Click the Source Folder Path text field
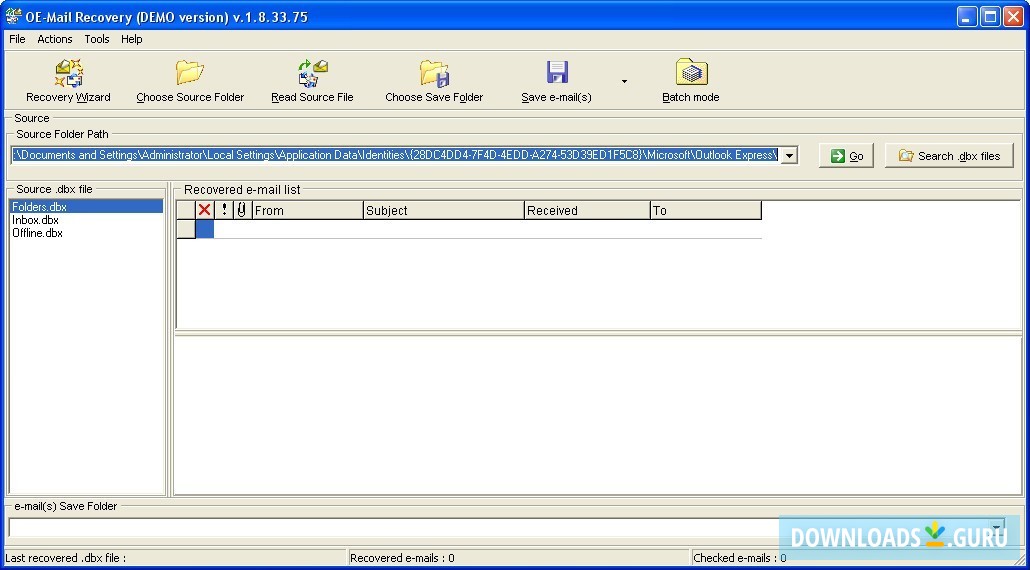 395,156
